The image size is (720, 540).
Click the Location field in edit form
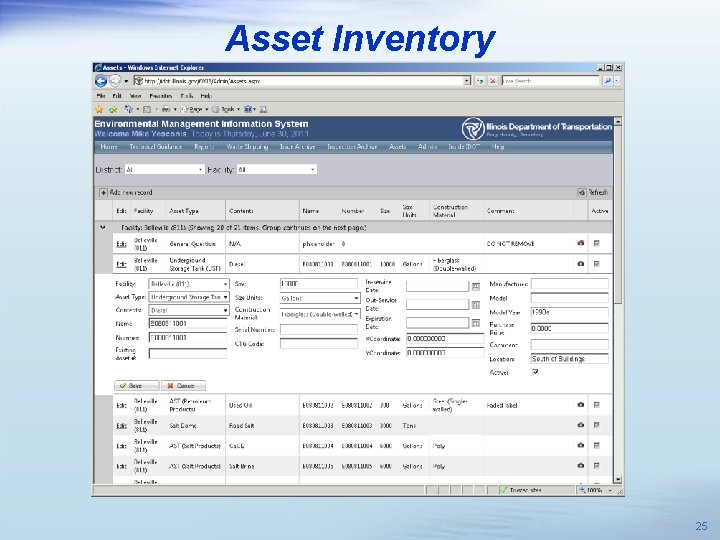point(569,359)
